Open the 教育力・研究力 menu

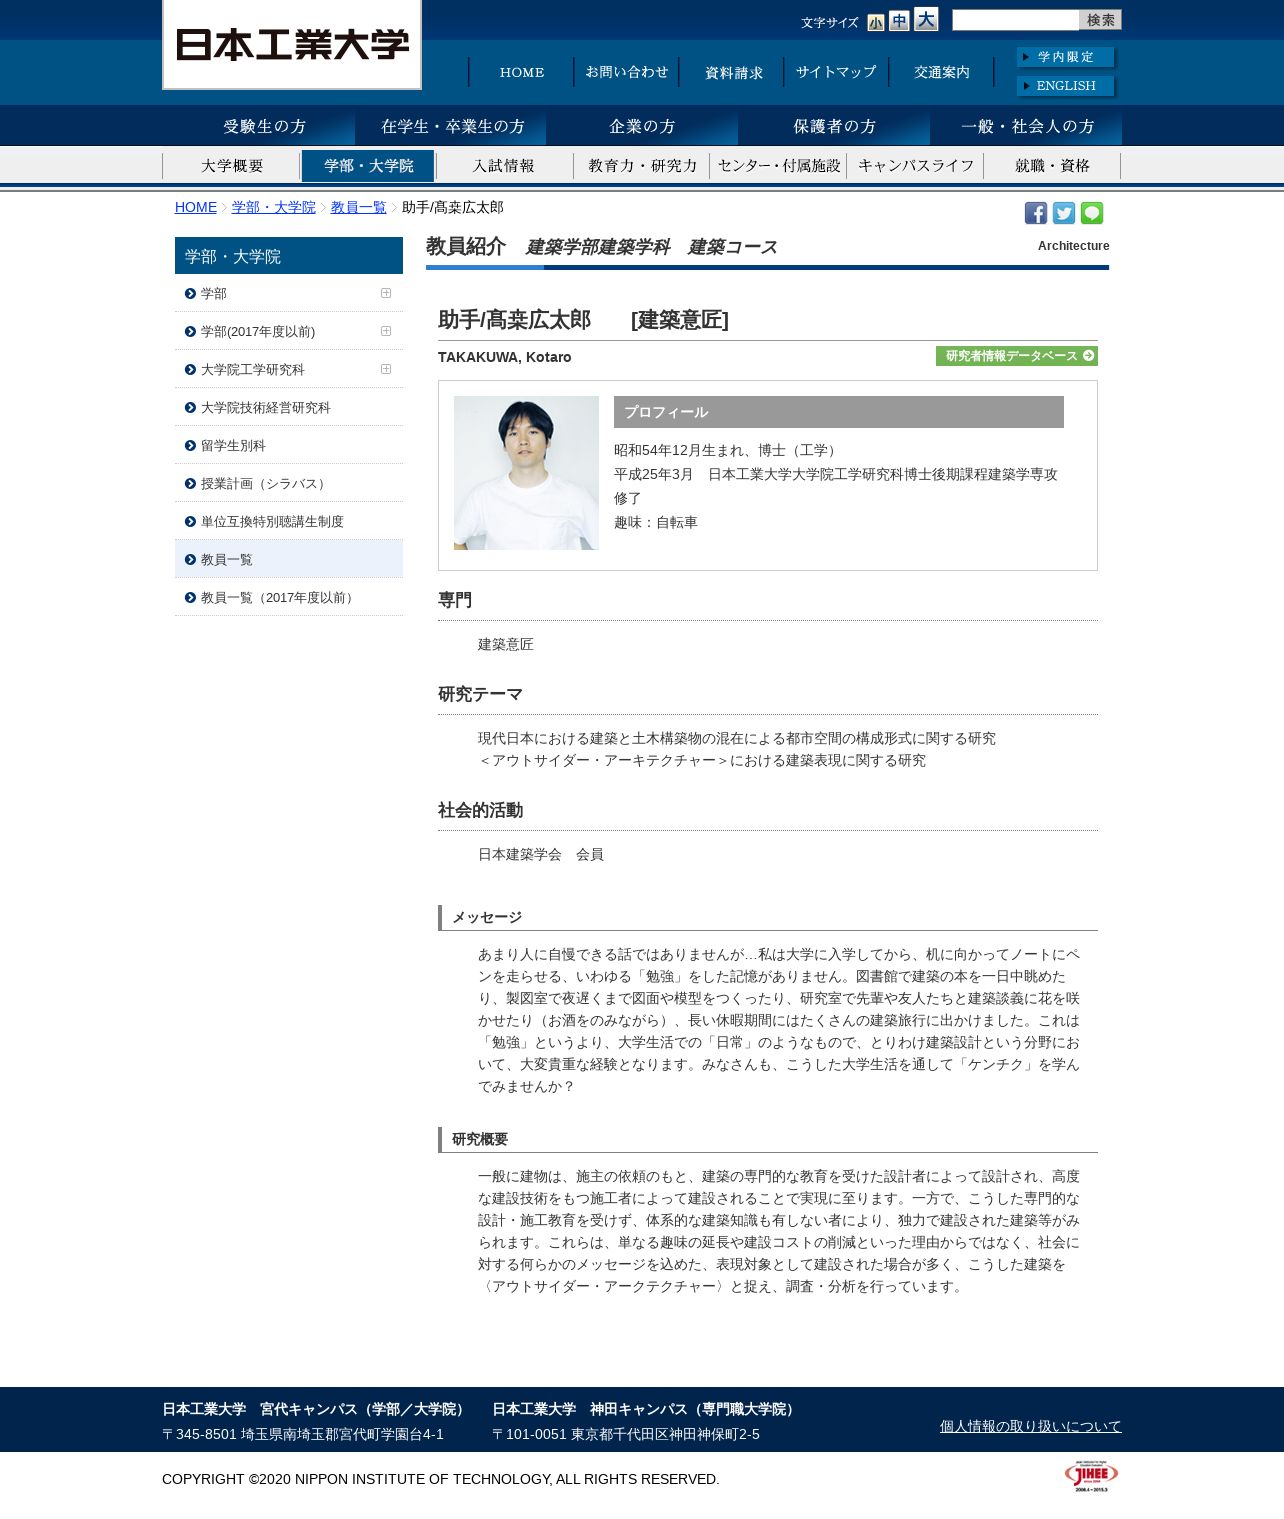(642, 166)
